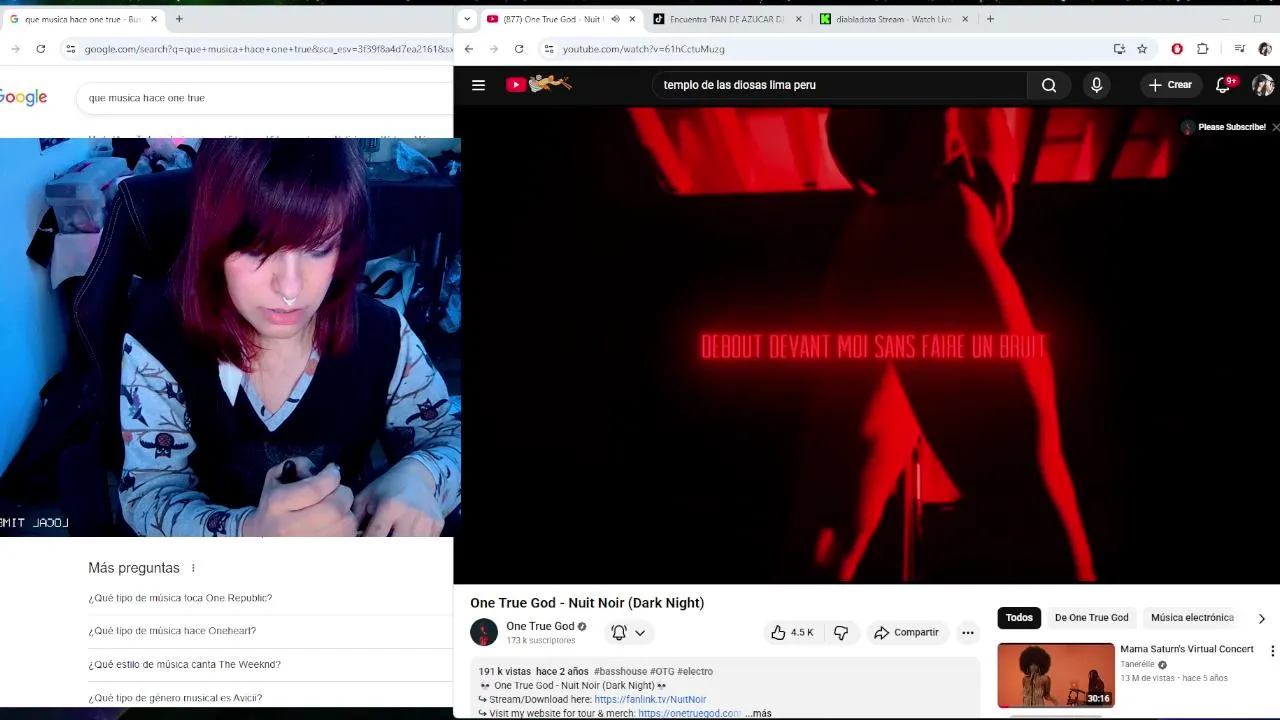Expand question about Avicii's musical genre
This screenshot has width=1280, height=720.
click(x=175, y=698)
